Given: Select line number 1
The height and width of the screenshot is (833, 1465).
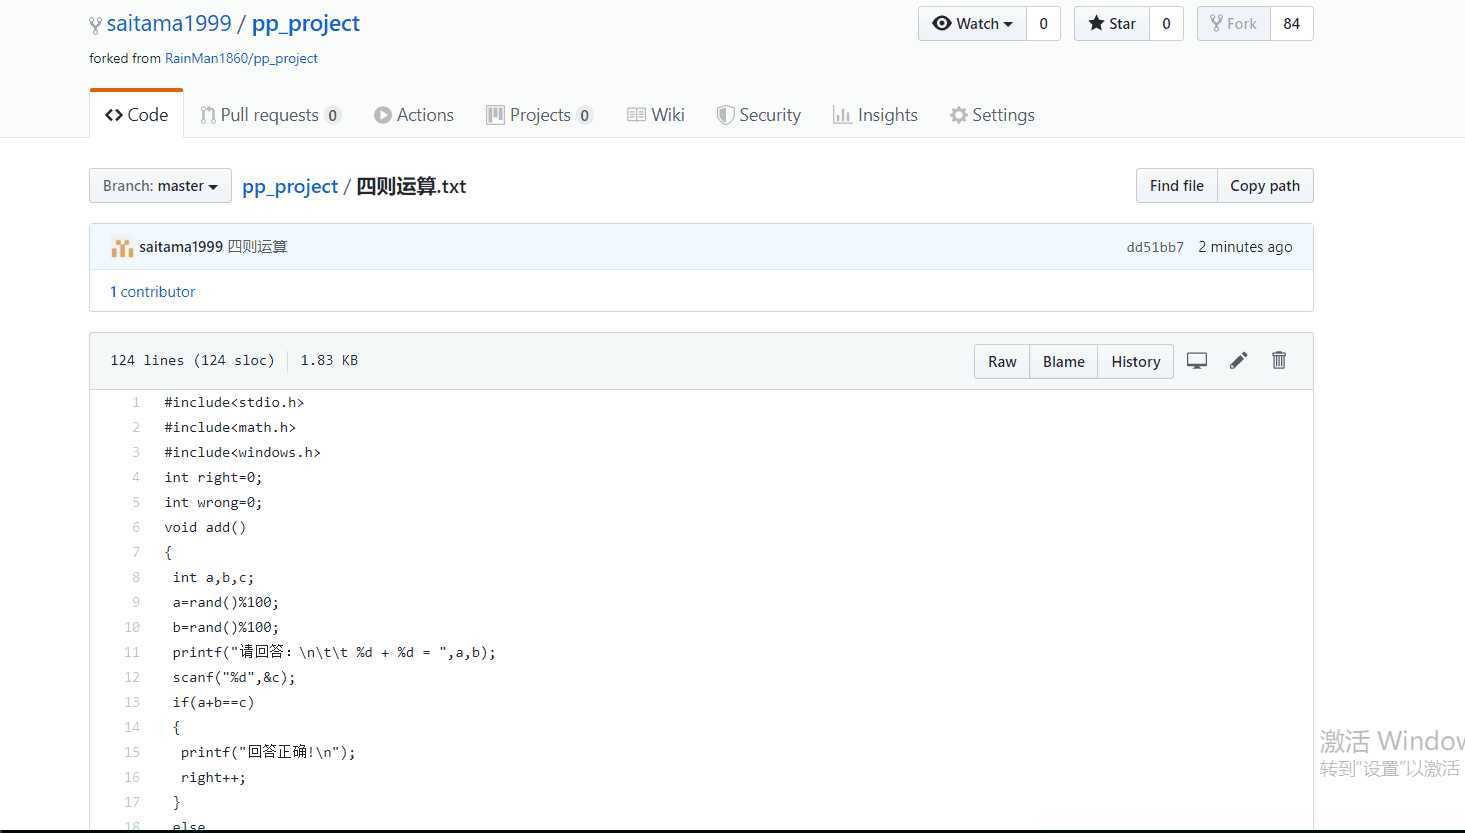Looking at the screenshot, I should pos(135,402).
